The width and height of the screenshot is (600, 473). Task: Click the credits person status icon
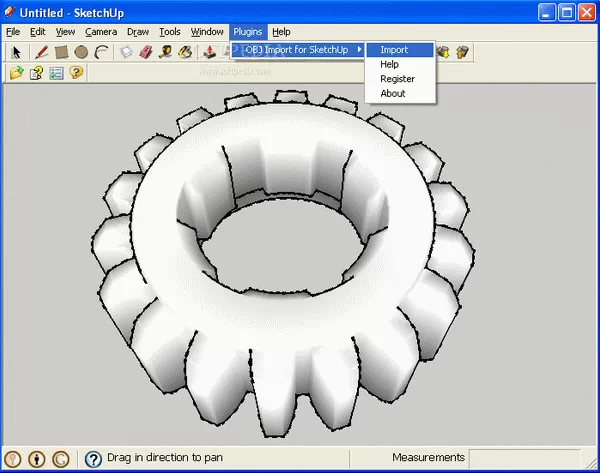[x=37, y=459]
